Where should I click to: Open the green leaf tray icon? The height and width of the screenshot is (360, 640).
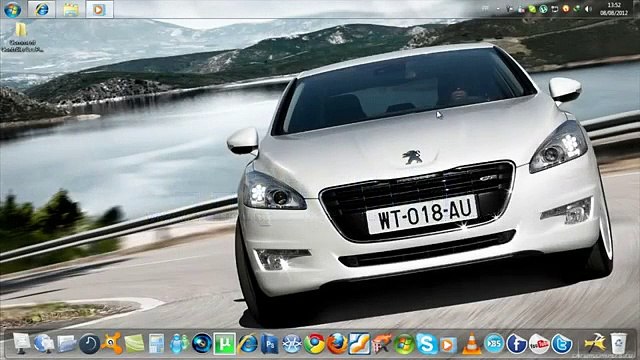click(x=532, y=9)
